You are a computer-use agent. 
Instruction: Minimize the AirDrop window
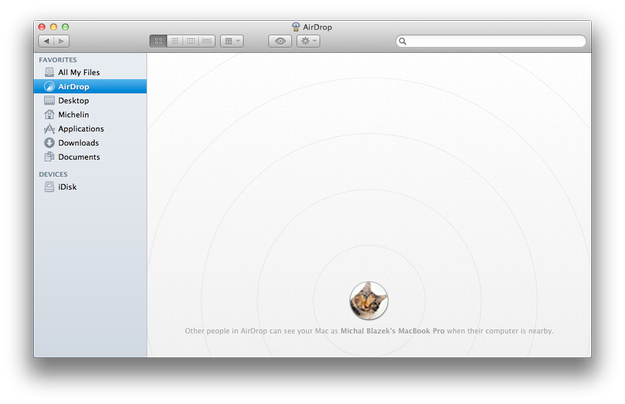pyautogui.click(x=53, y=27)
